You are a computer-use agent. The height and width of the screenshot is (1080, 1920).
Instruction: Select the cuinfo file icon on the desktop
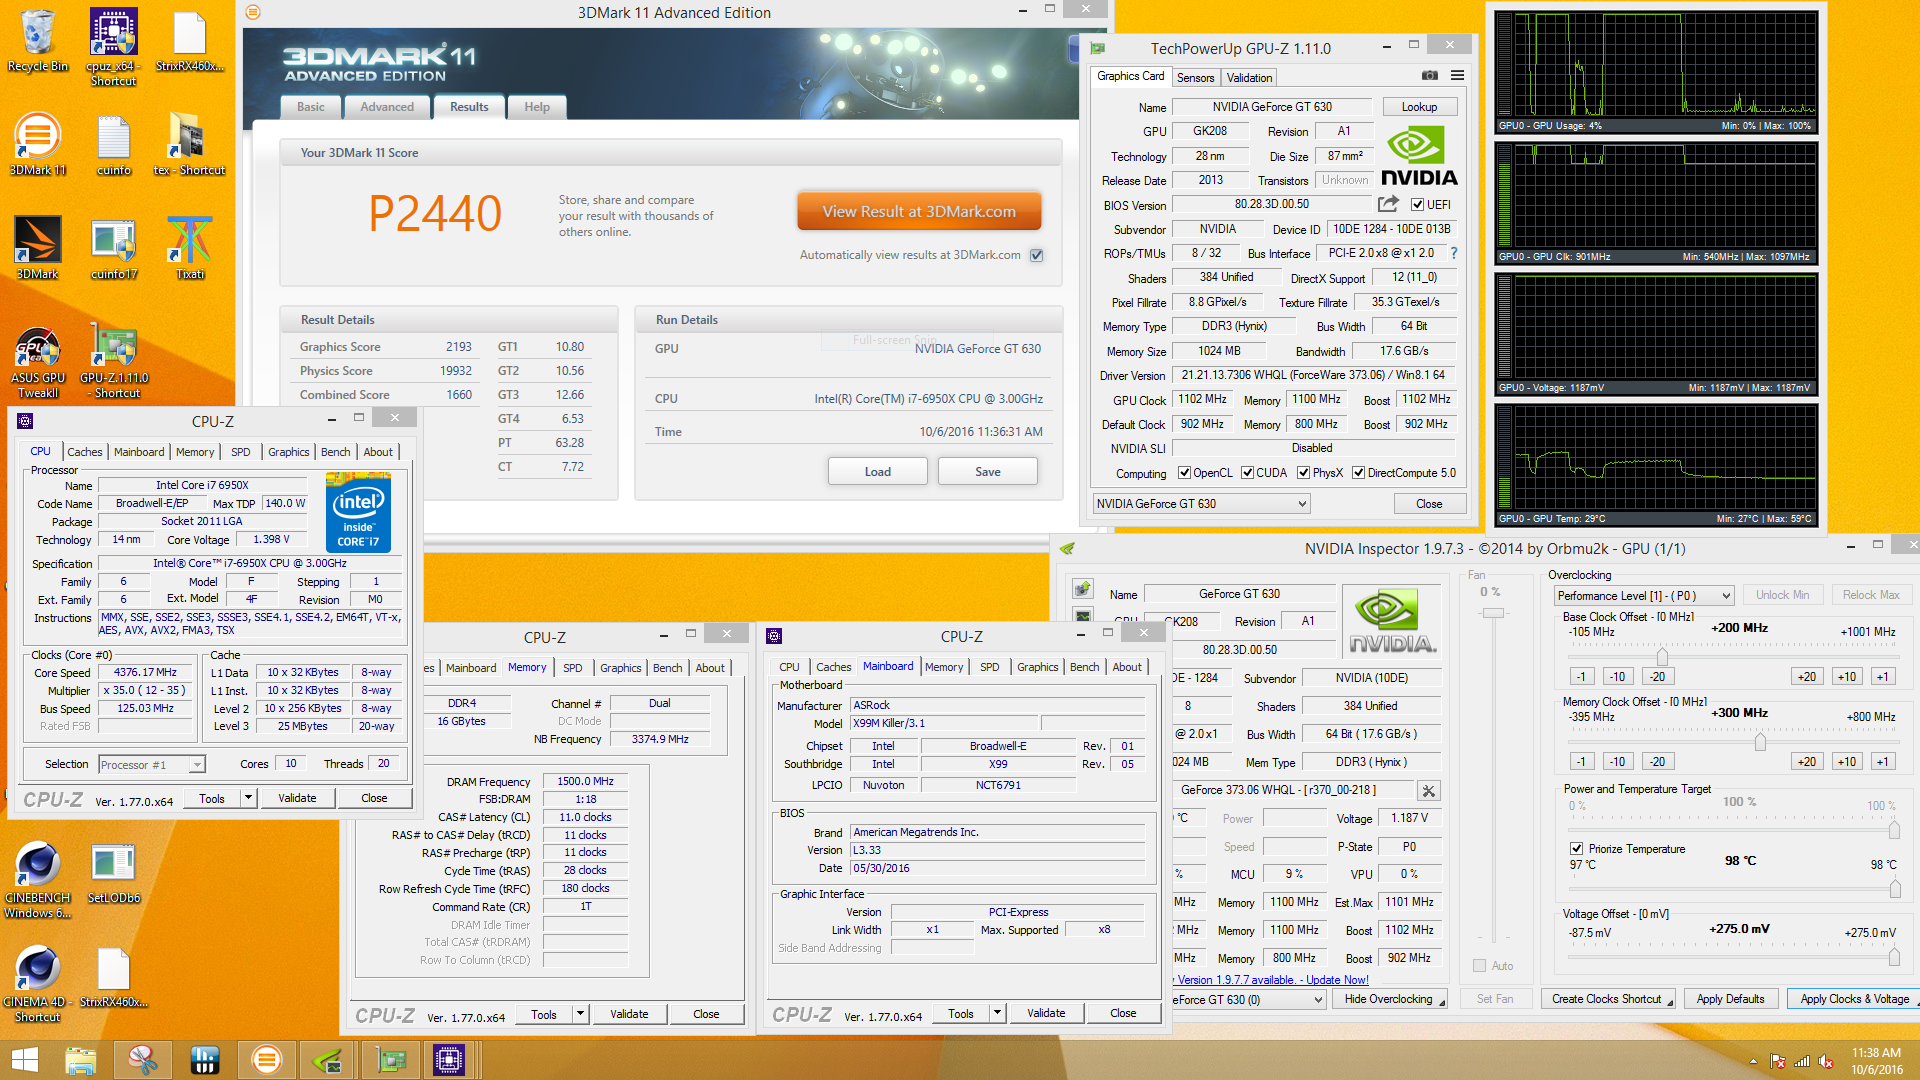tap(114, 144)
